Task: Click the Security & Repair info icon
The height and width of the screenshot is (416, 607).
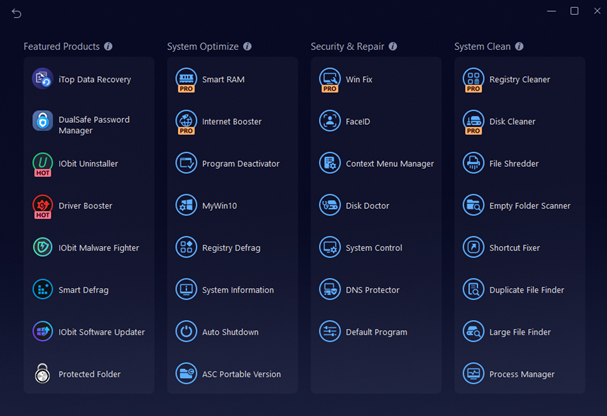Action: point(393,46)
